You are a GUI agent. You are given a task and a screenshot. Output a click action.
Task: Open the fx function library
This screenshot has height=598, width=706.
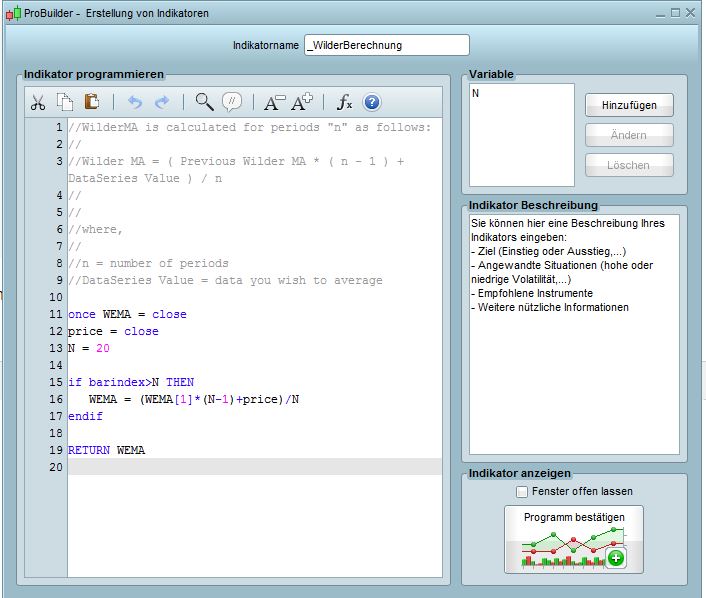(x=344, y=102)
